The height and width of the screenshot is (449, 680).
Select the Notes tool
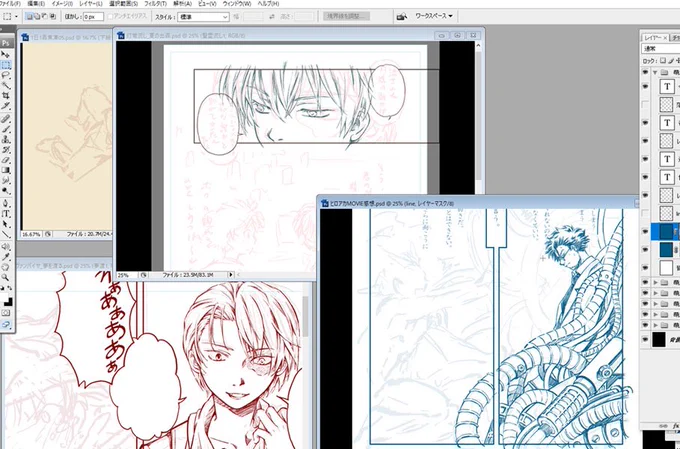tap(6, 246)
